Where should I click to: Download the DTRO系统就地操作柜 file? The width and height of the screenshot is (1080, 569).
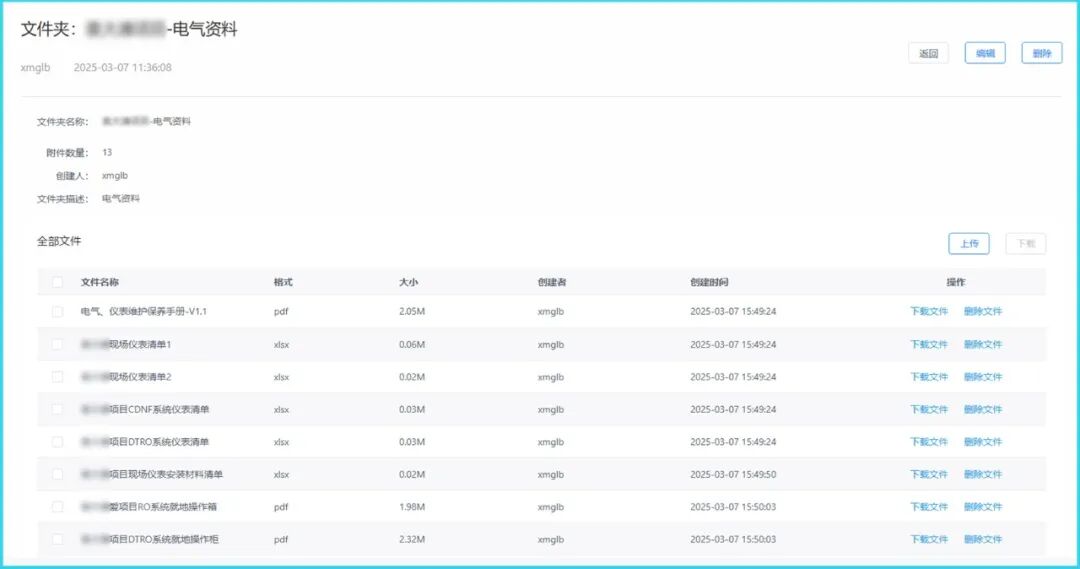coord(928,539)
